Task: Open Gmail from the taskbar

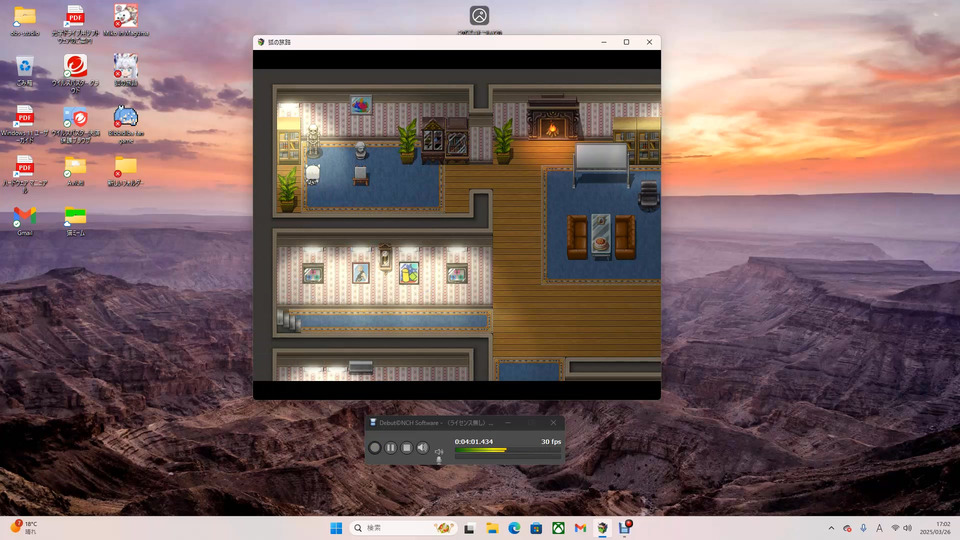Action: [x=580, y=528]
